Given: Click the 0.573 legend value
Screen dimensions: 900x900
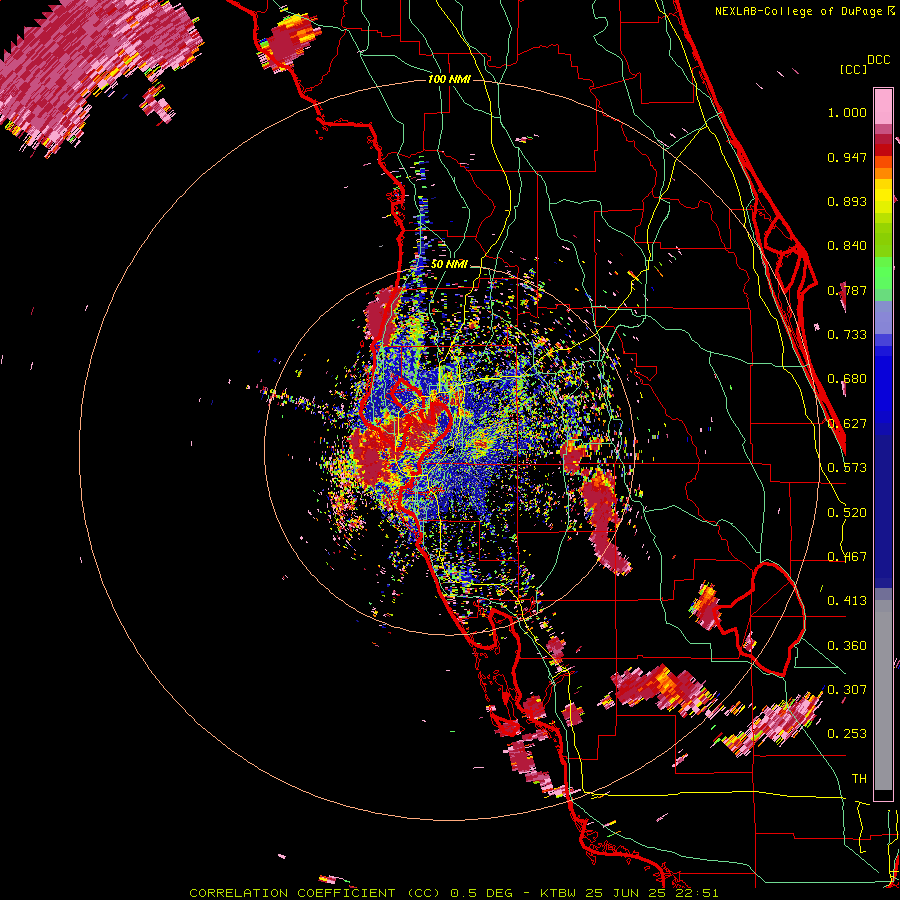Looking at the screenshot, I should (847, 468).
